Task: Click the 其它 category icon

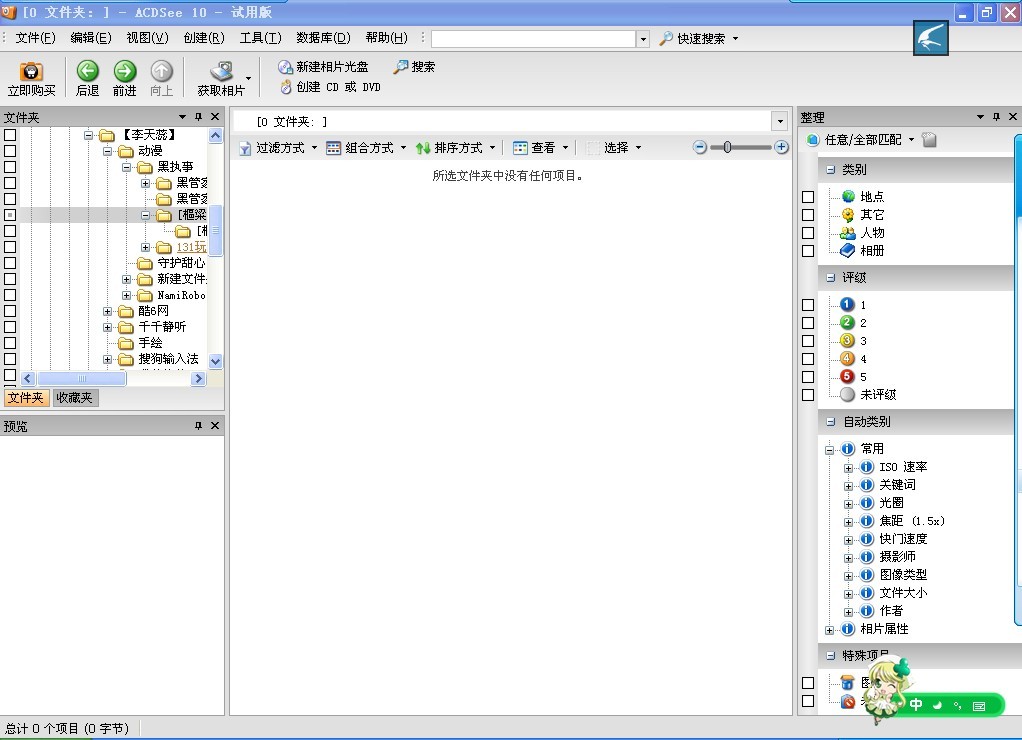Action: coord(848,215)
